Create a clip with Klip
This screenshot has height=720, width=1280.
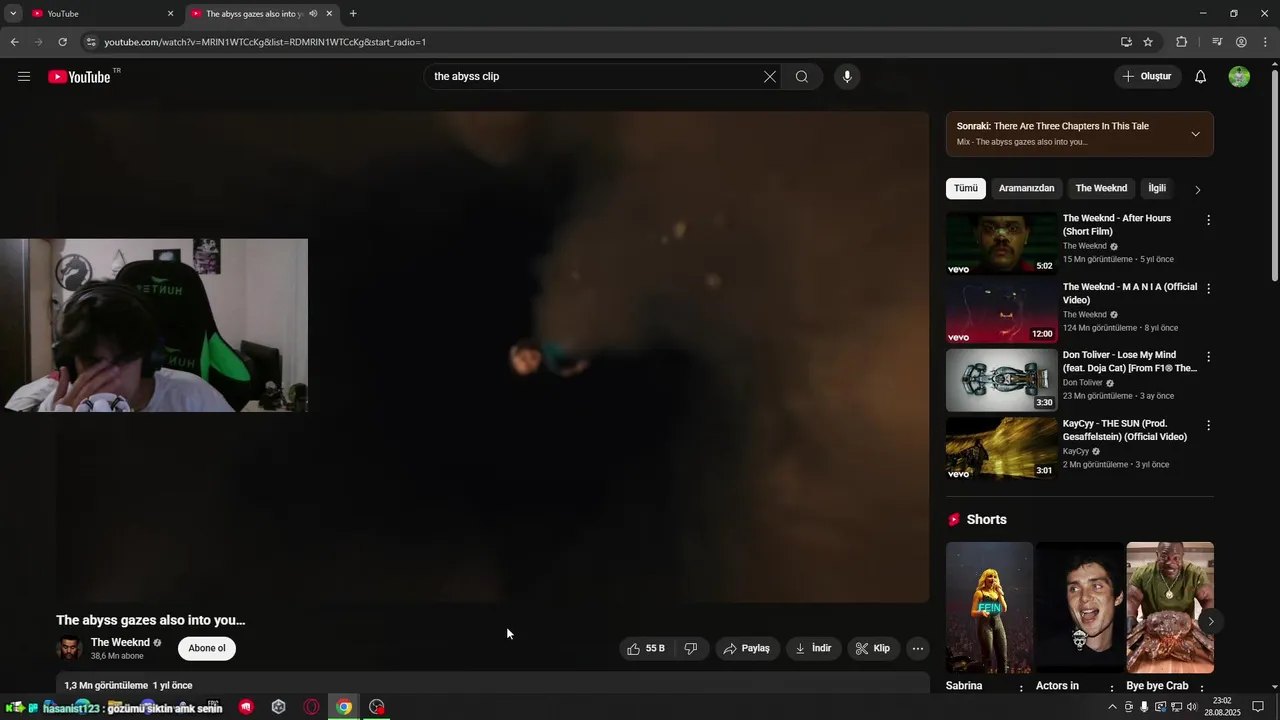[x=873, y=649]
